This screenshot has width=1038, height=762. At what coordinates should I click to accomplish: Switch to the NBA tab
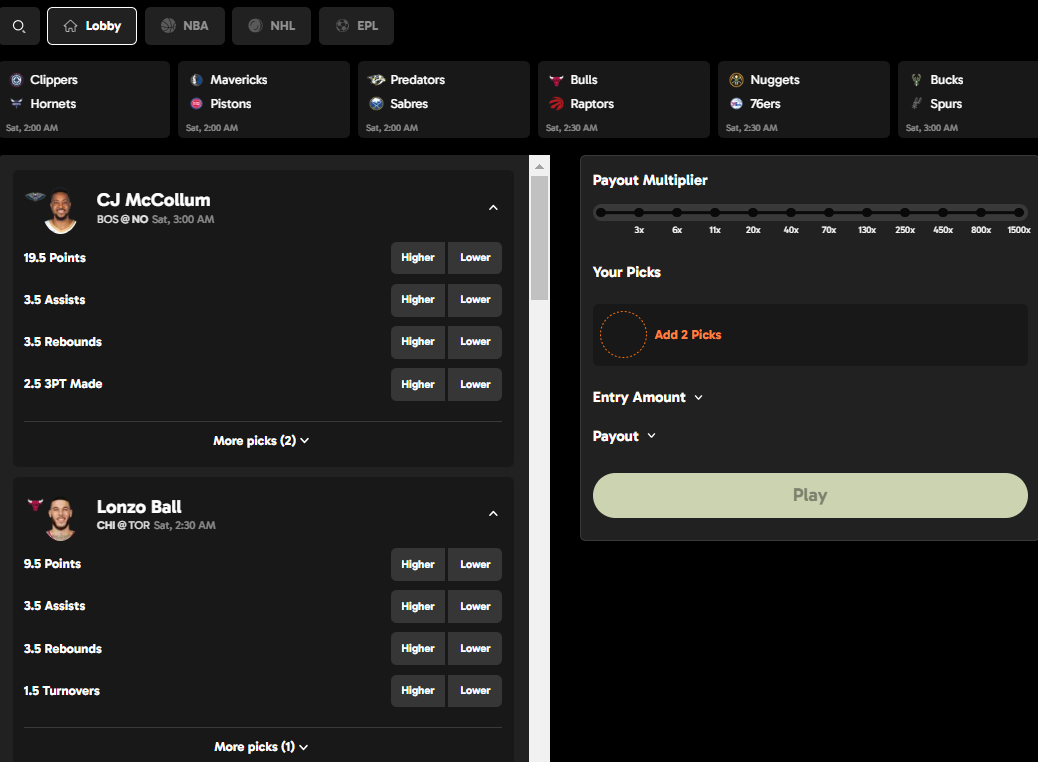[x=185, y=26]
